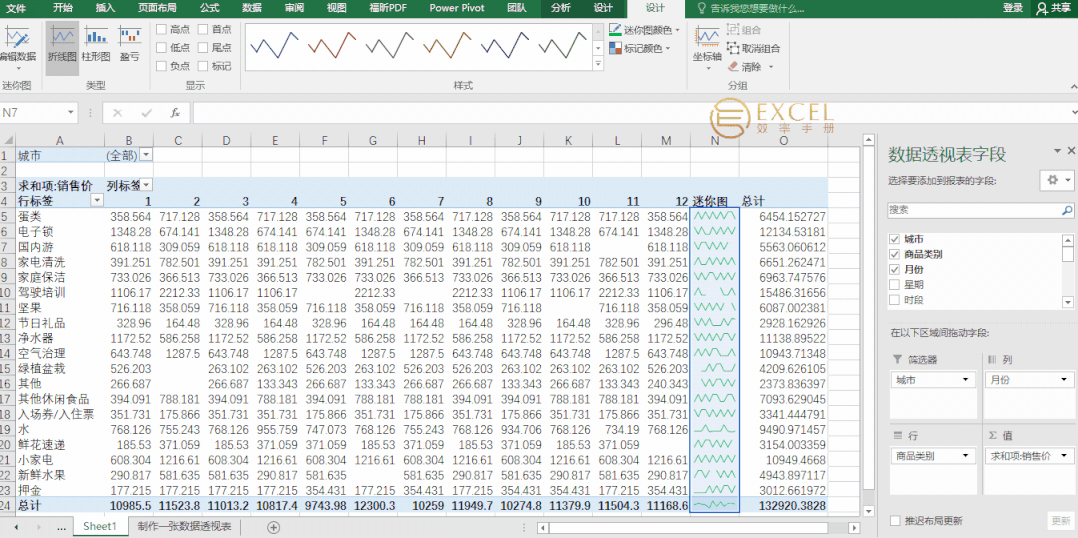Open the field list gear tools menu
The image size is (1078, 538).
pos(1057,180)
